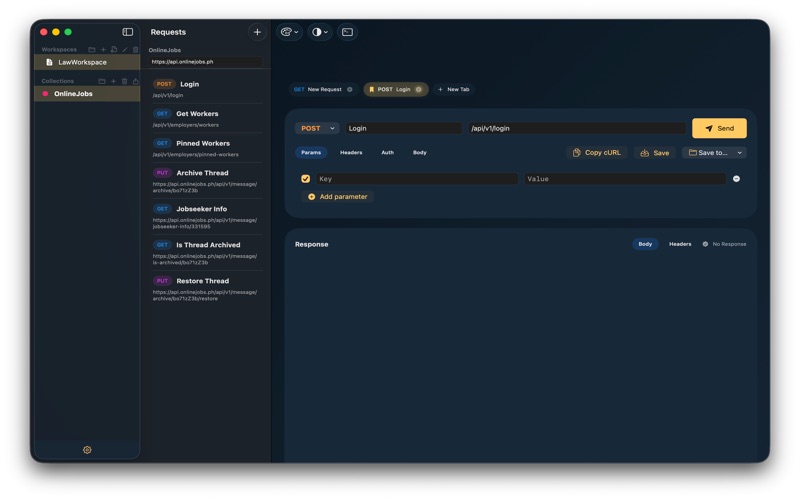The width and height of the screenshot is (800, 500).
Task: Click the bookmark icon on Login tab
Action: [x=371, y=89]
